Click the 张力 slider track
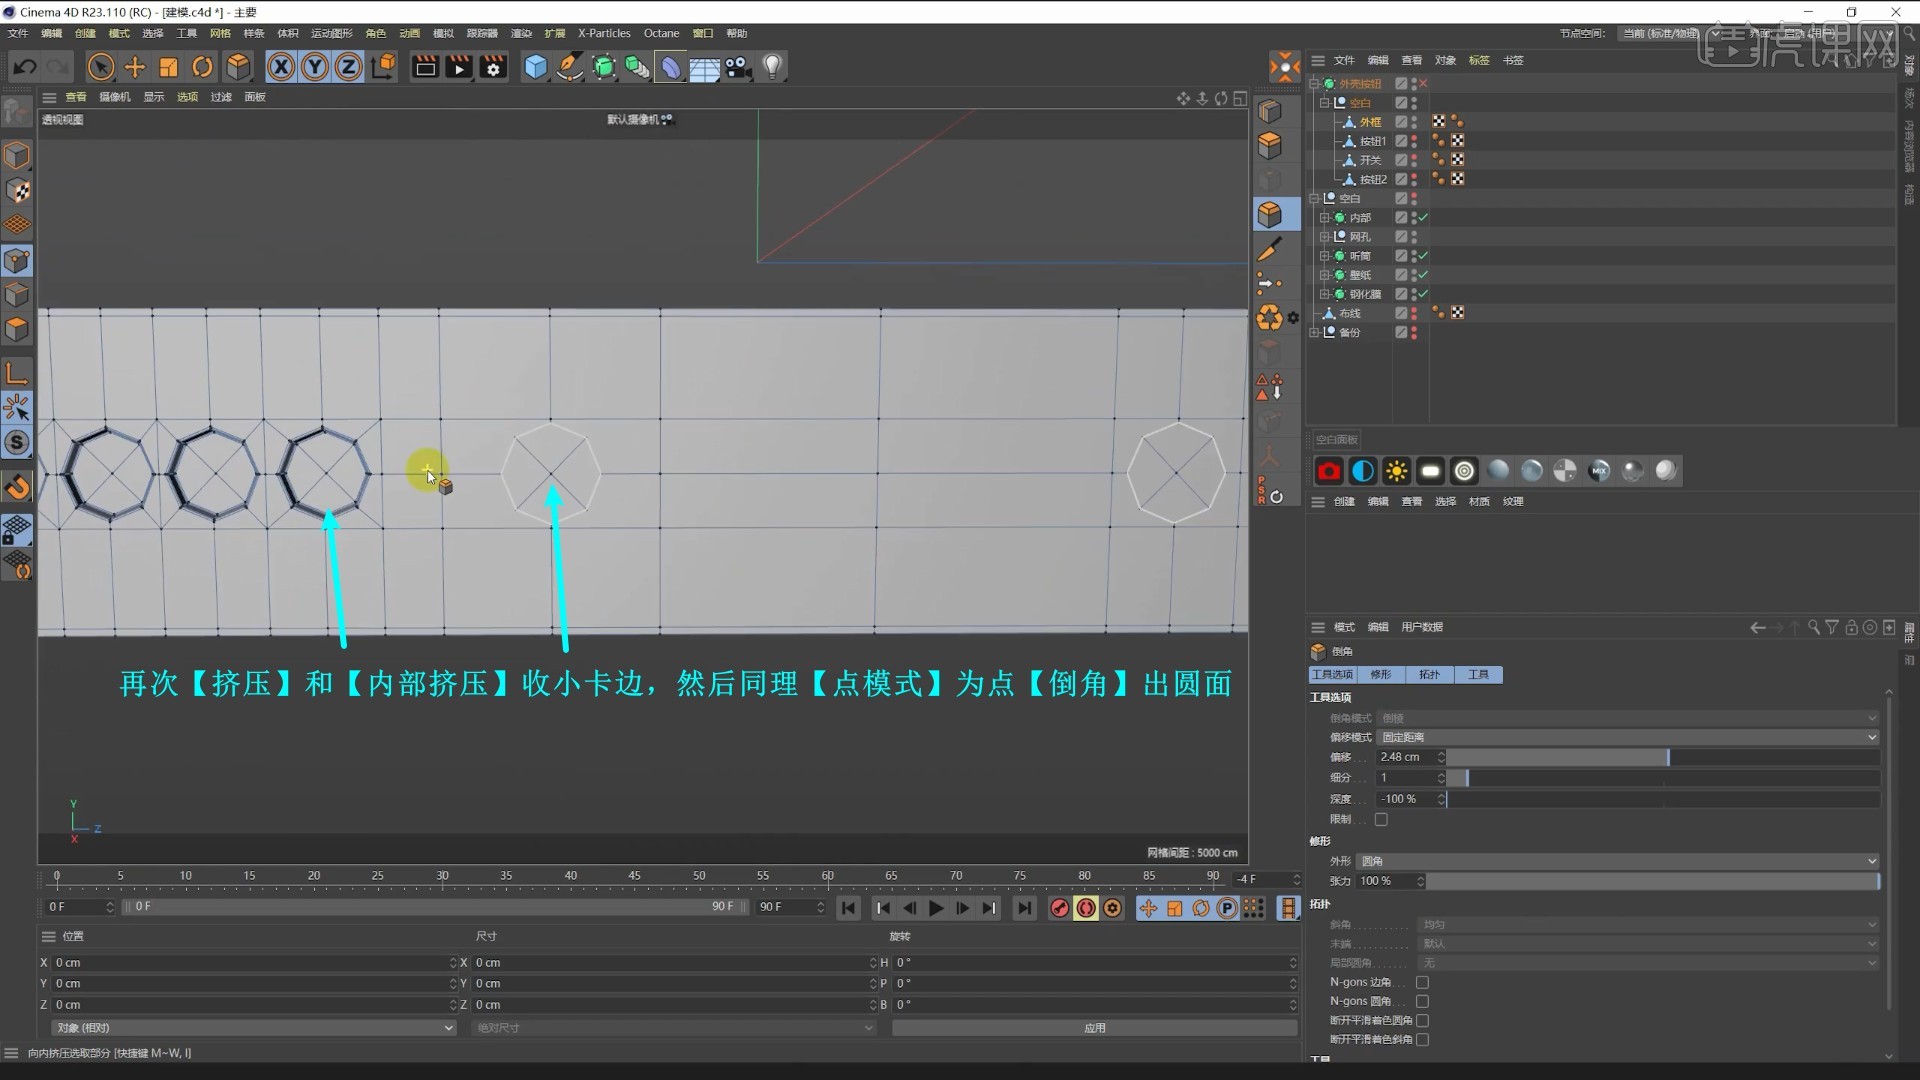Image resolution: width=1920 pixels, height=1080 pixels. (1650, 881)
